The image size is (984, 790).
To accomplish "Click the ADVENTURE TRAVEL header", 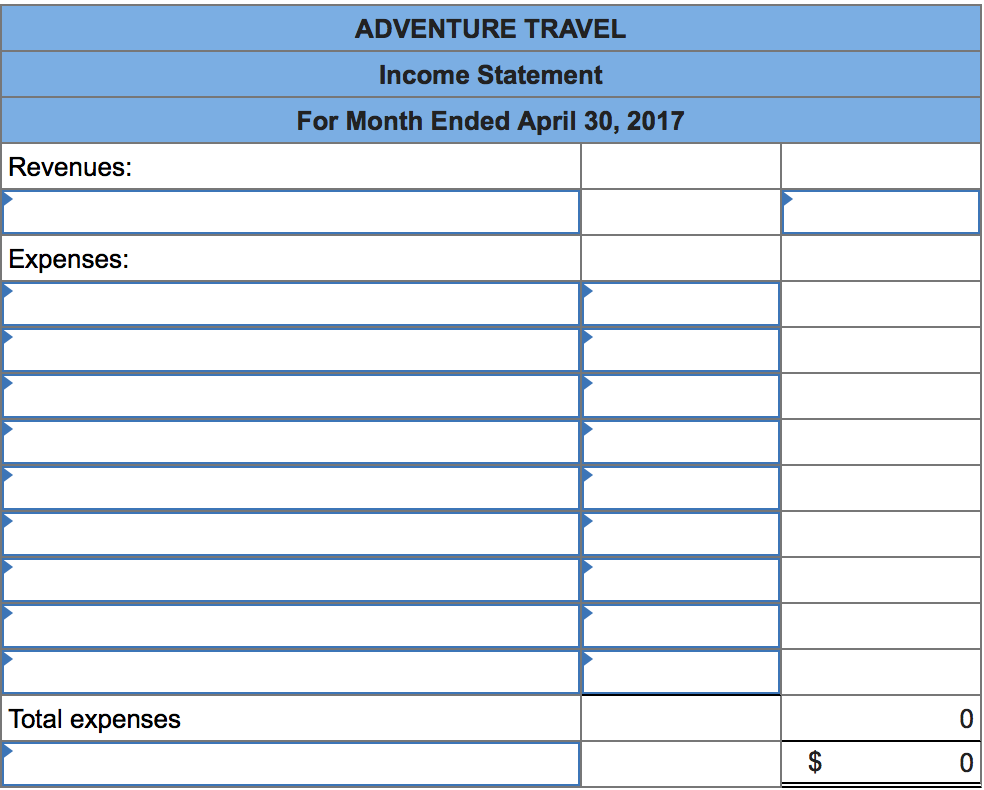I will tap(491, 29).
